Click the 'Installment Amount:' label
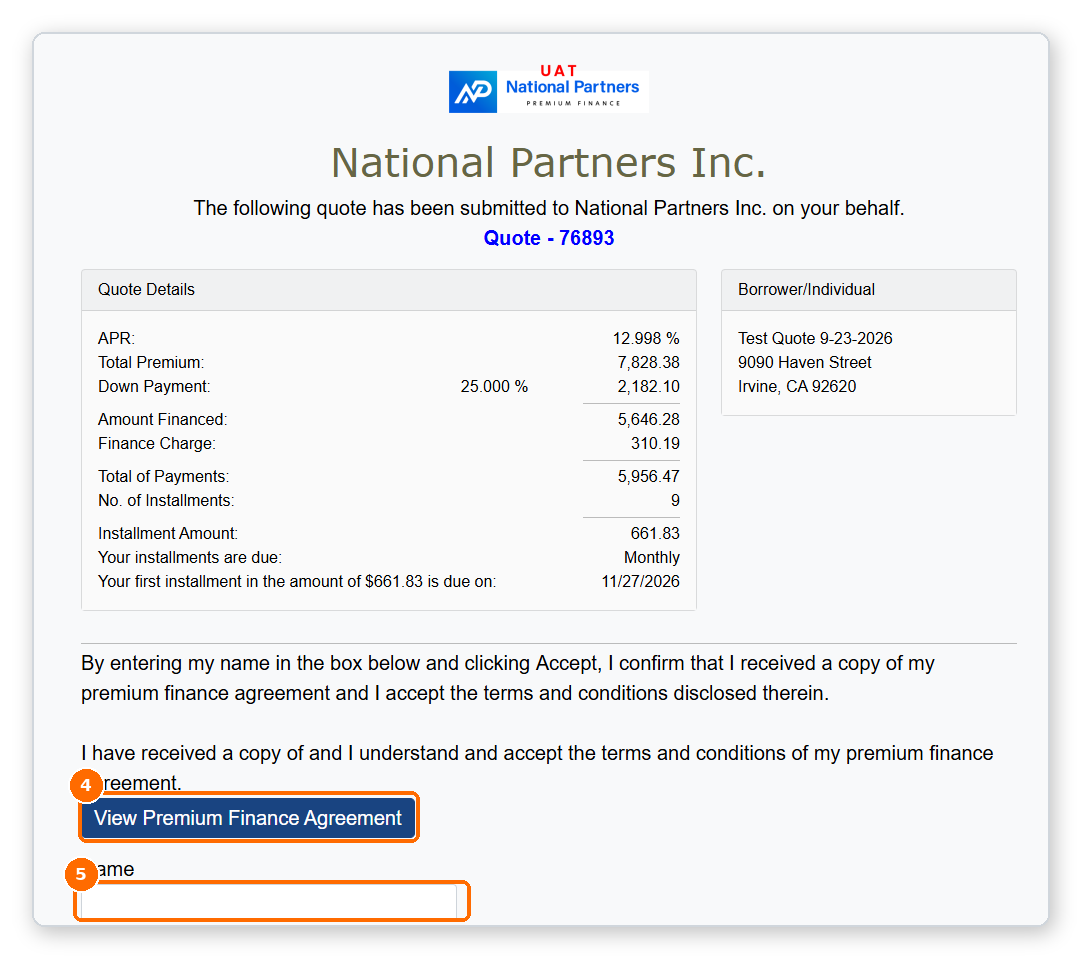1082x959 pixels. point(168,534)
